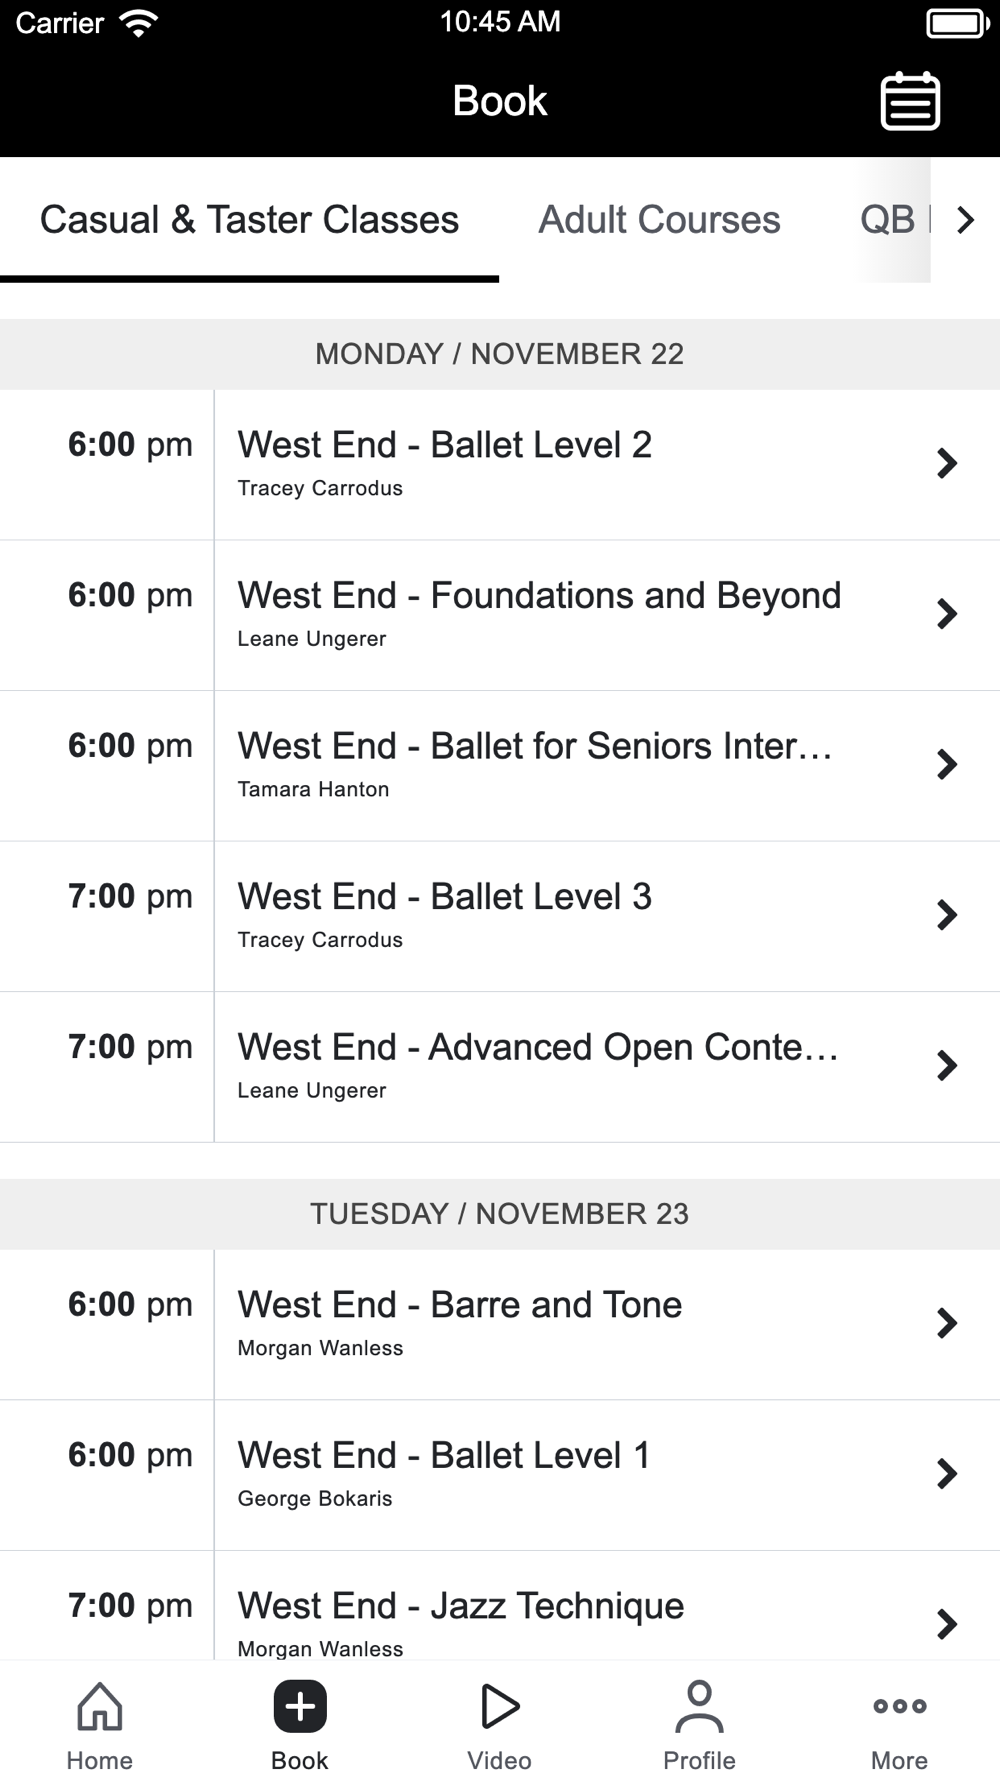Image resolution: width=1000 pixels, height=1778 pixels.
Task: Open the Profile person icon
Action: click(x=699, y=1706)
